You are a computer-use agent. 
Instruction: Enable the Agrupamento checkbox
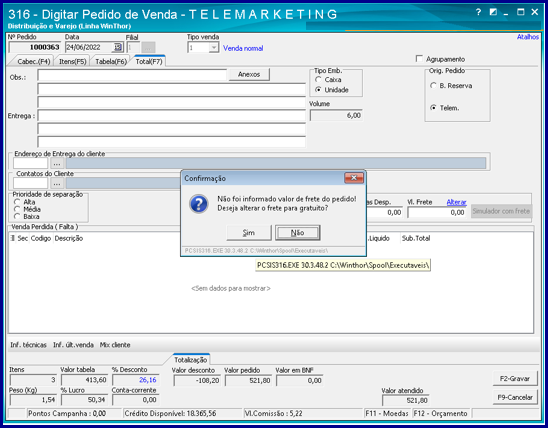[x=419, y=59]
